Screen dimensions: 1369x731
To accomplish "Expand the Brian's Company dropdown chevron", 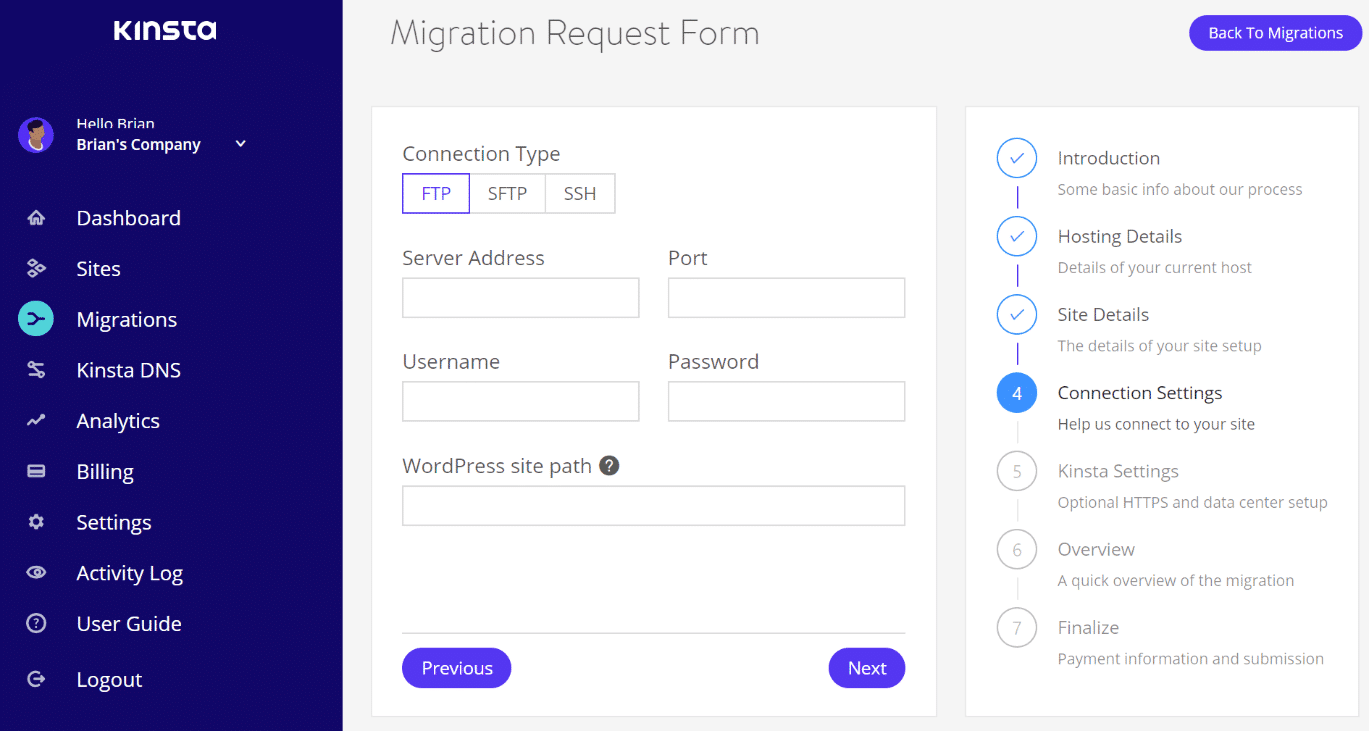I will pos(241,144).
